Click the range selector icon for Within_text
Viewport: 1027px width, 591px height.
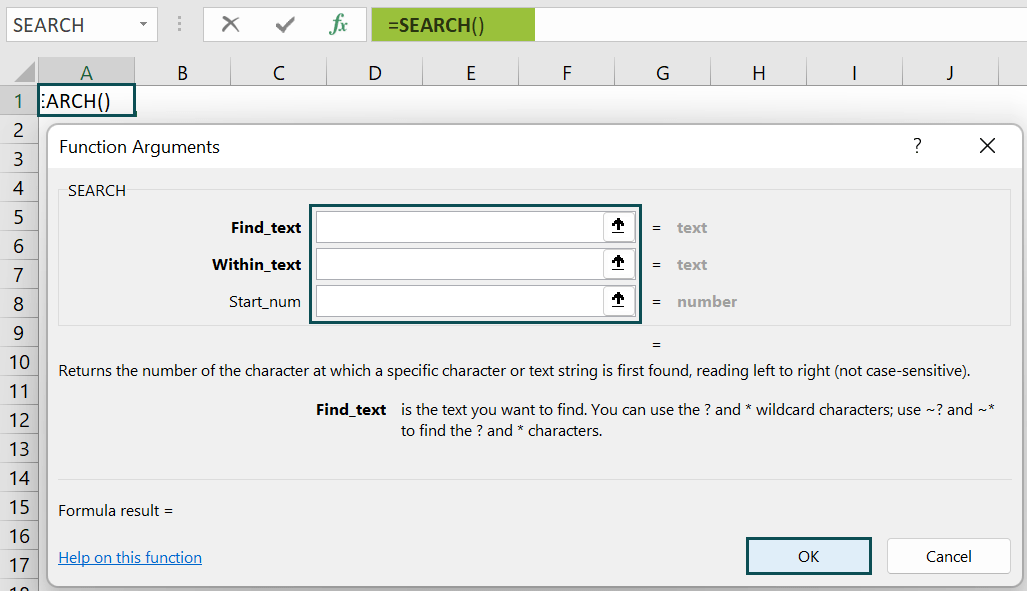(x=618, y=264)
